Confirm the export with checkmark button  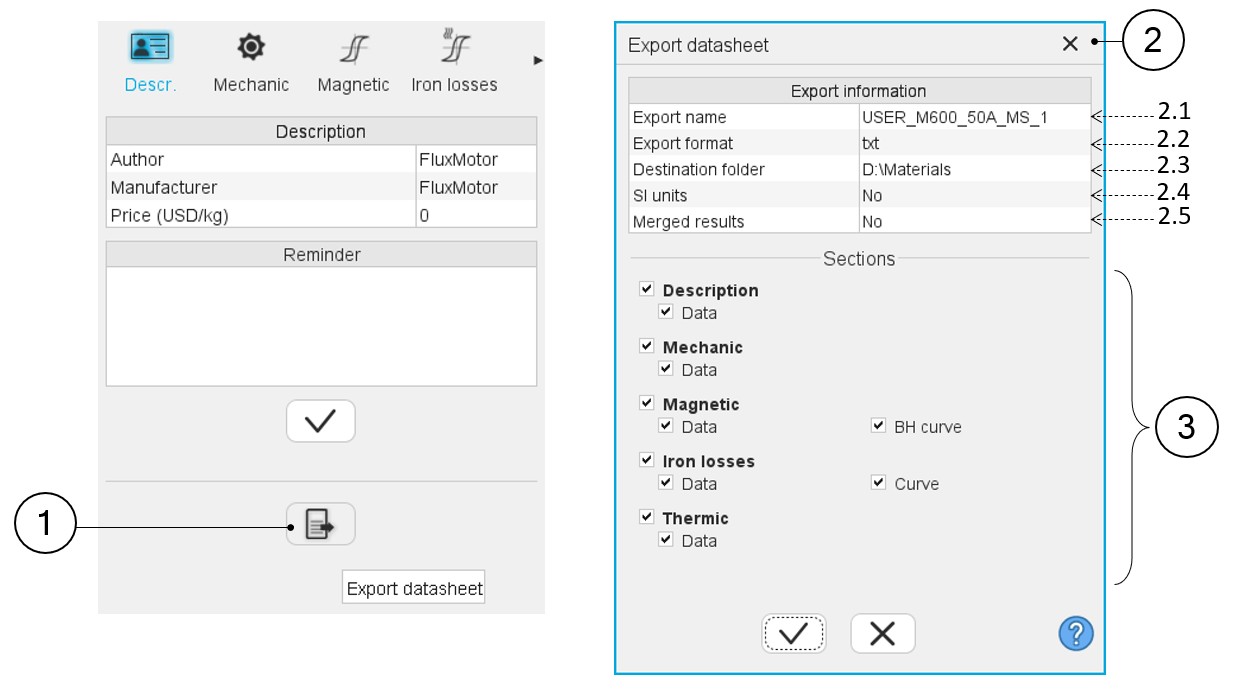pos(794,633)
